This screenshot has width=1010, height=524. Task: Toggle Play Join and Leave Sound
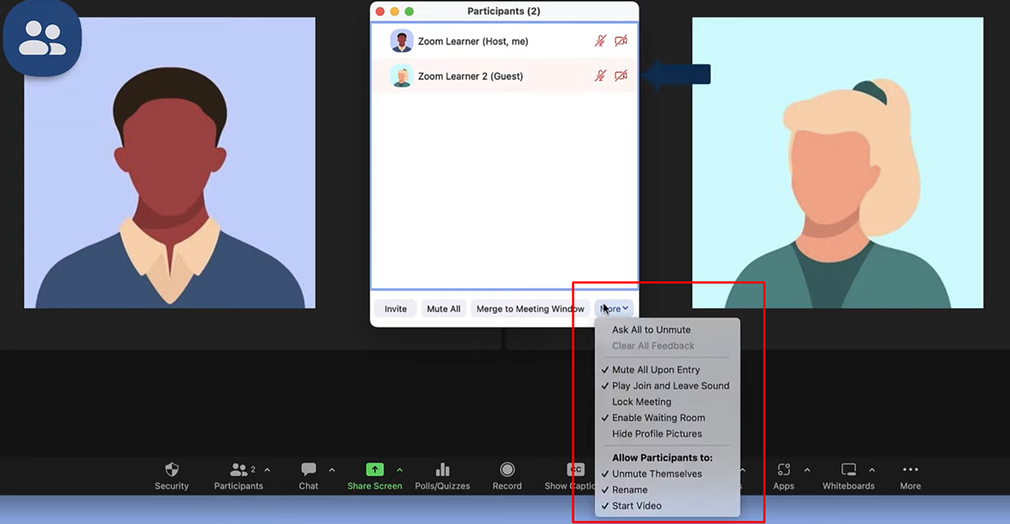(670, 386)
